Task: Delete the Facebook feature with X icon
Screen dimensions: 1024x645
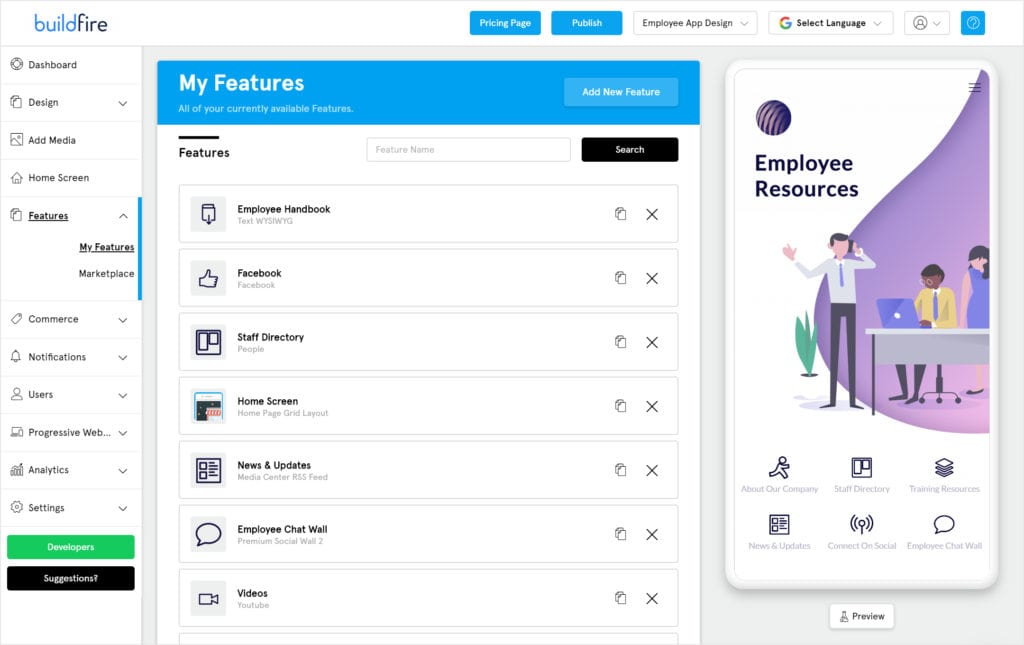Action: pos(652,278)
